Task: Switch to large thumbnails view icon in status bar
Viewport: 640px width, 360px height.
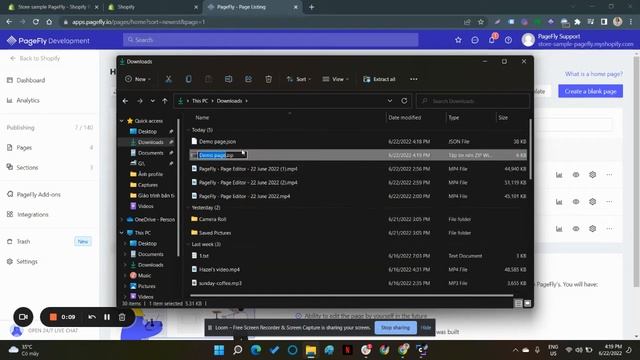Action: coord(527,303)
